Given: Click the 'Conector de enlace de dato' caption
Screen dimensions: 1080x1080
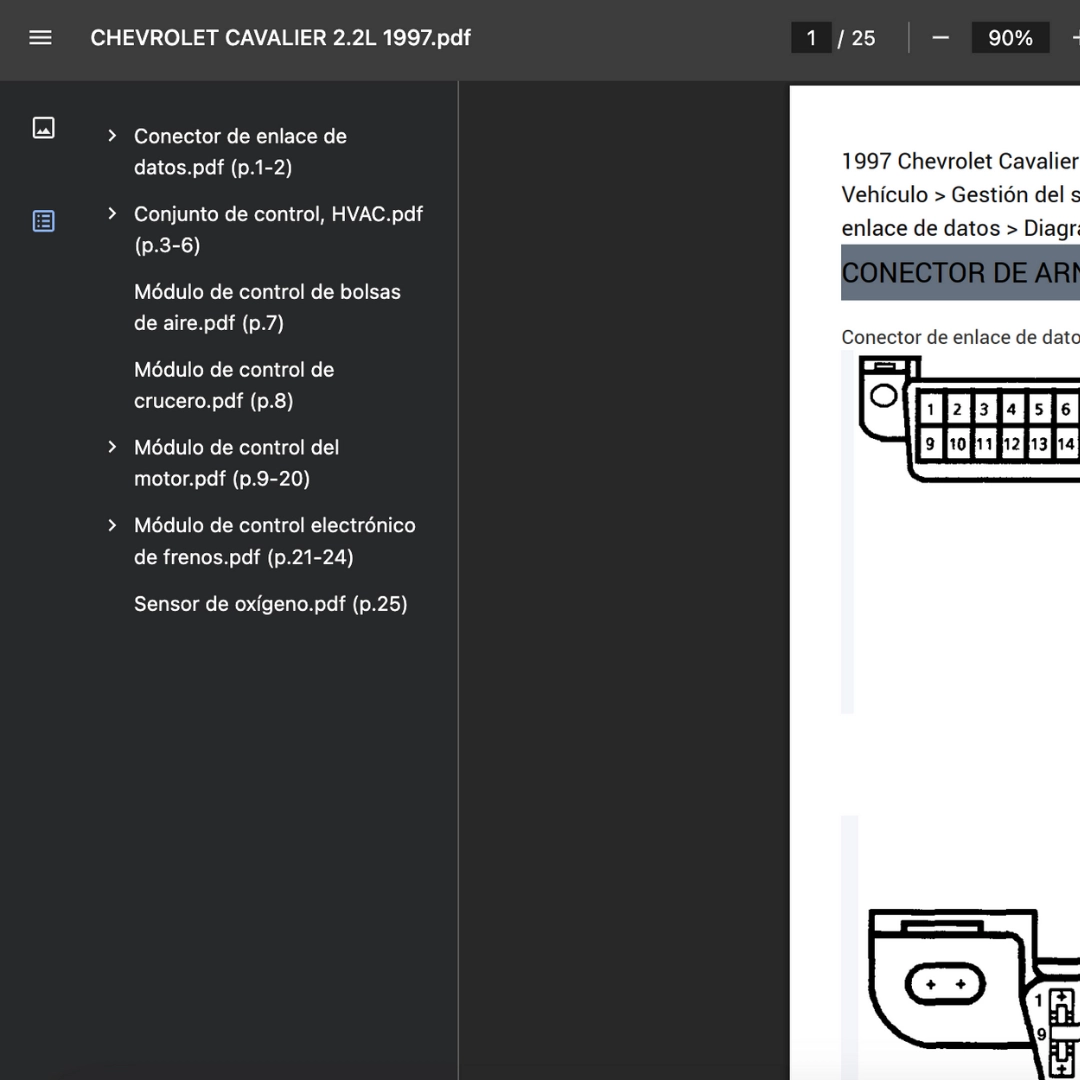Looking at the screenshot, I should 960,337.
